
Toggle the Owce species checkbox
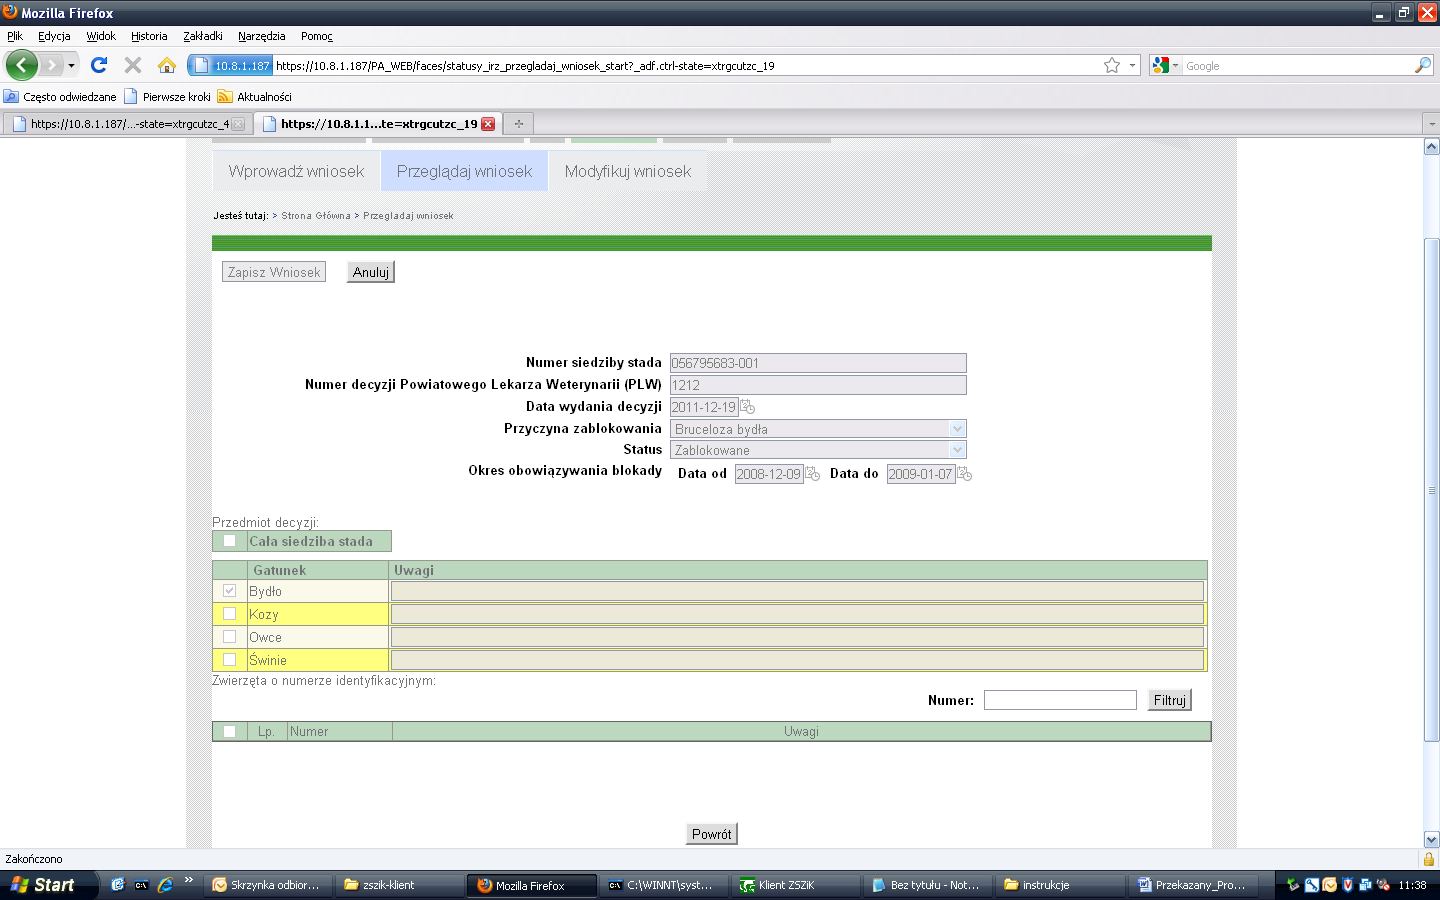[230, 637]
